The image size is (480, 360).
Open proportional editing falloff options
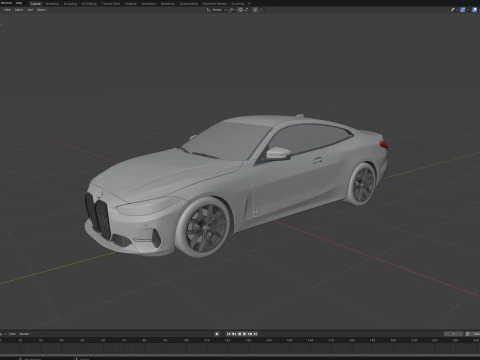[x=261, y=10]
